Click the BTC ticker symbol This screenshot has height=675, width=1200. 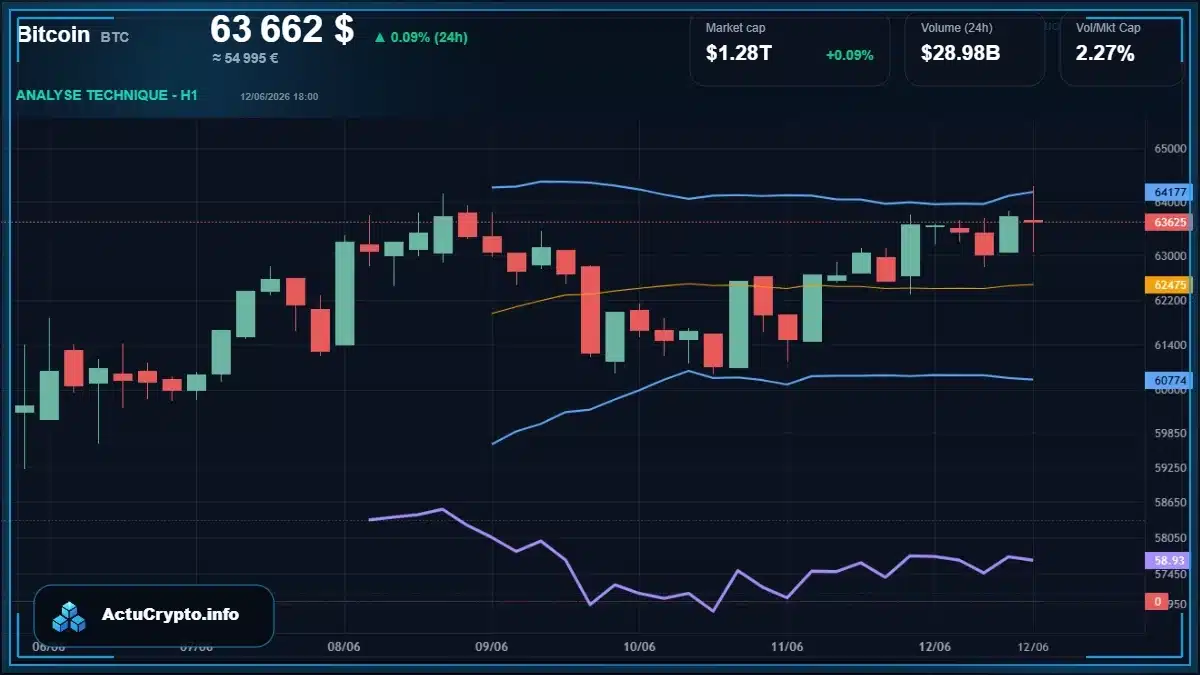114,37
